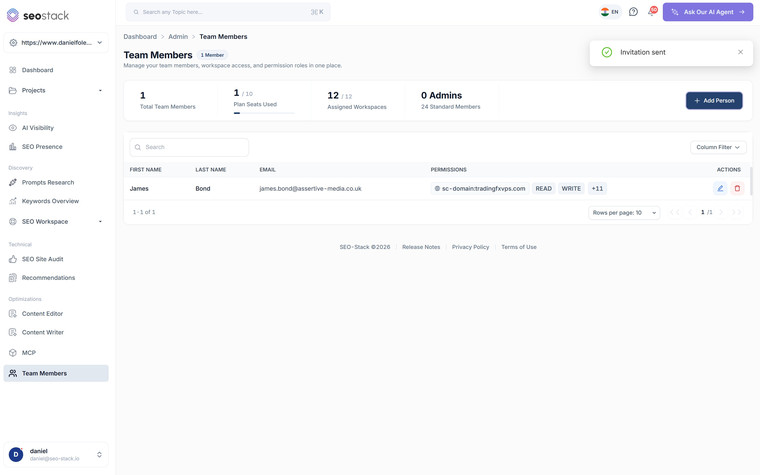Click the Projects folder icon
The image size is (760, 475).
pos(13,90)
